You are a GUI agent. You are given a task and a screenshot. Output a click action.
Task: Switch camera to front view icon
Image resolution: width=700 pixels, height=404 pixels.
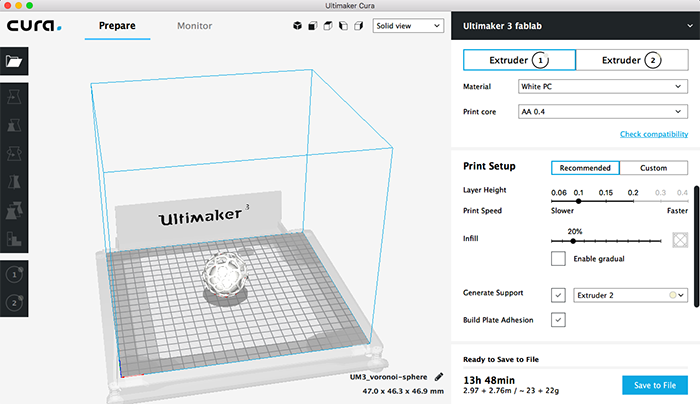312,26
